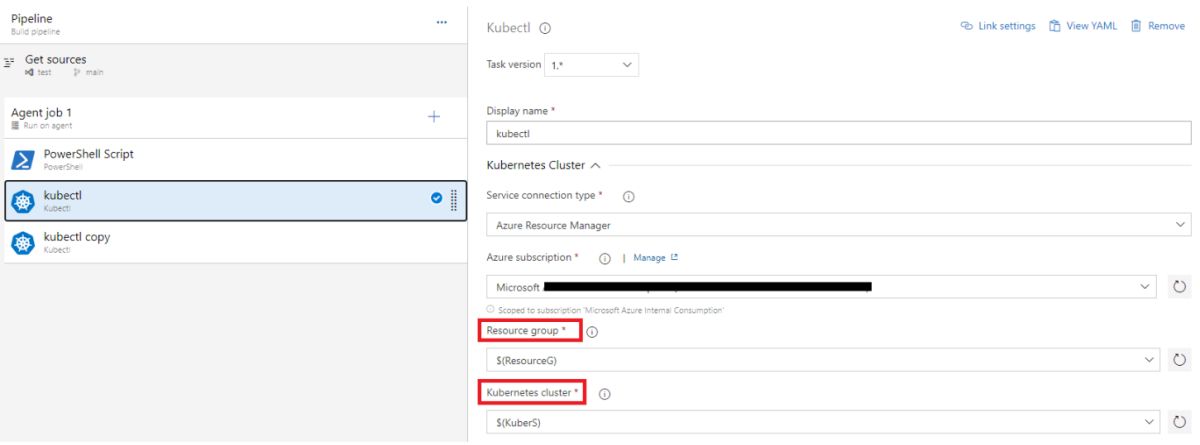Refresh the Resource group list
This screenshot has width=1200, height=445.
point(1179,359)
